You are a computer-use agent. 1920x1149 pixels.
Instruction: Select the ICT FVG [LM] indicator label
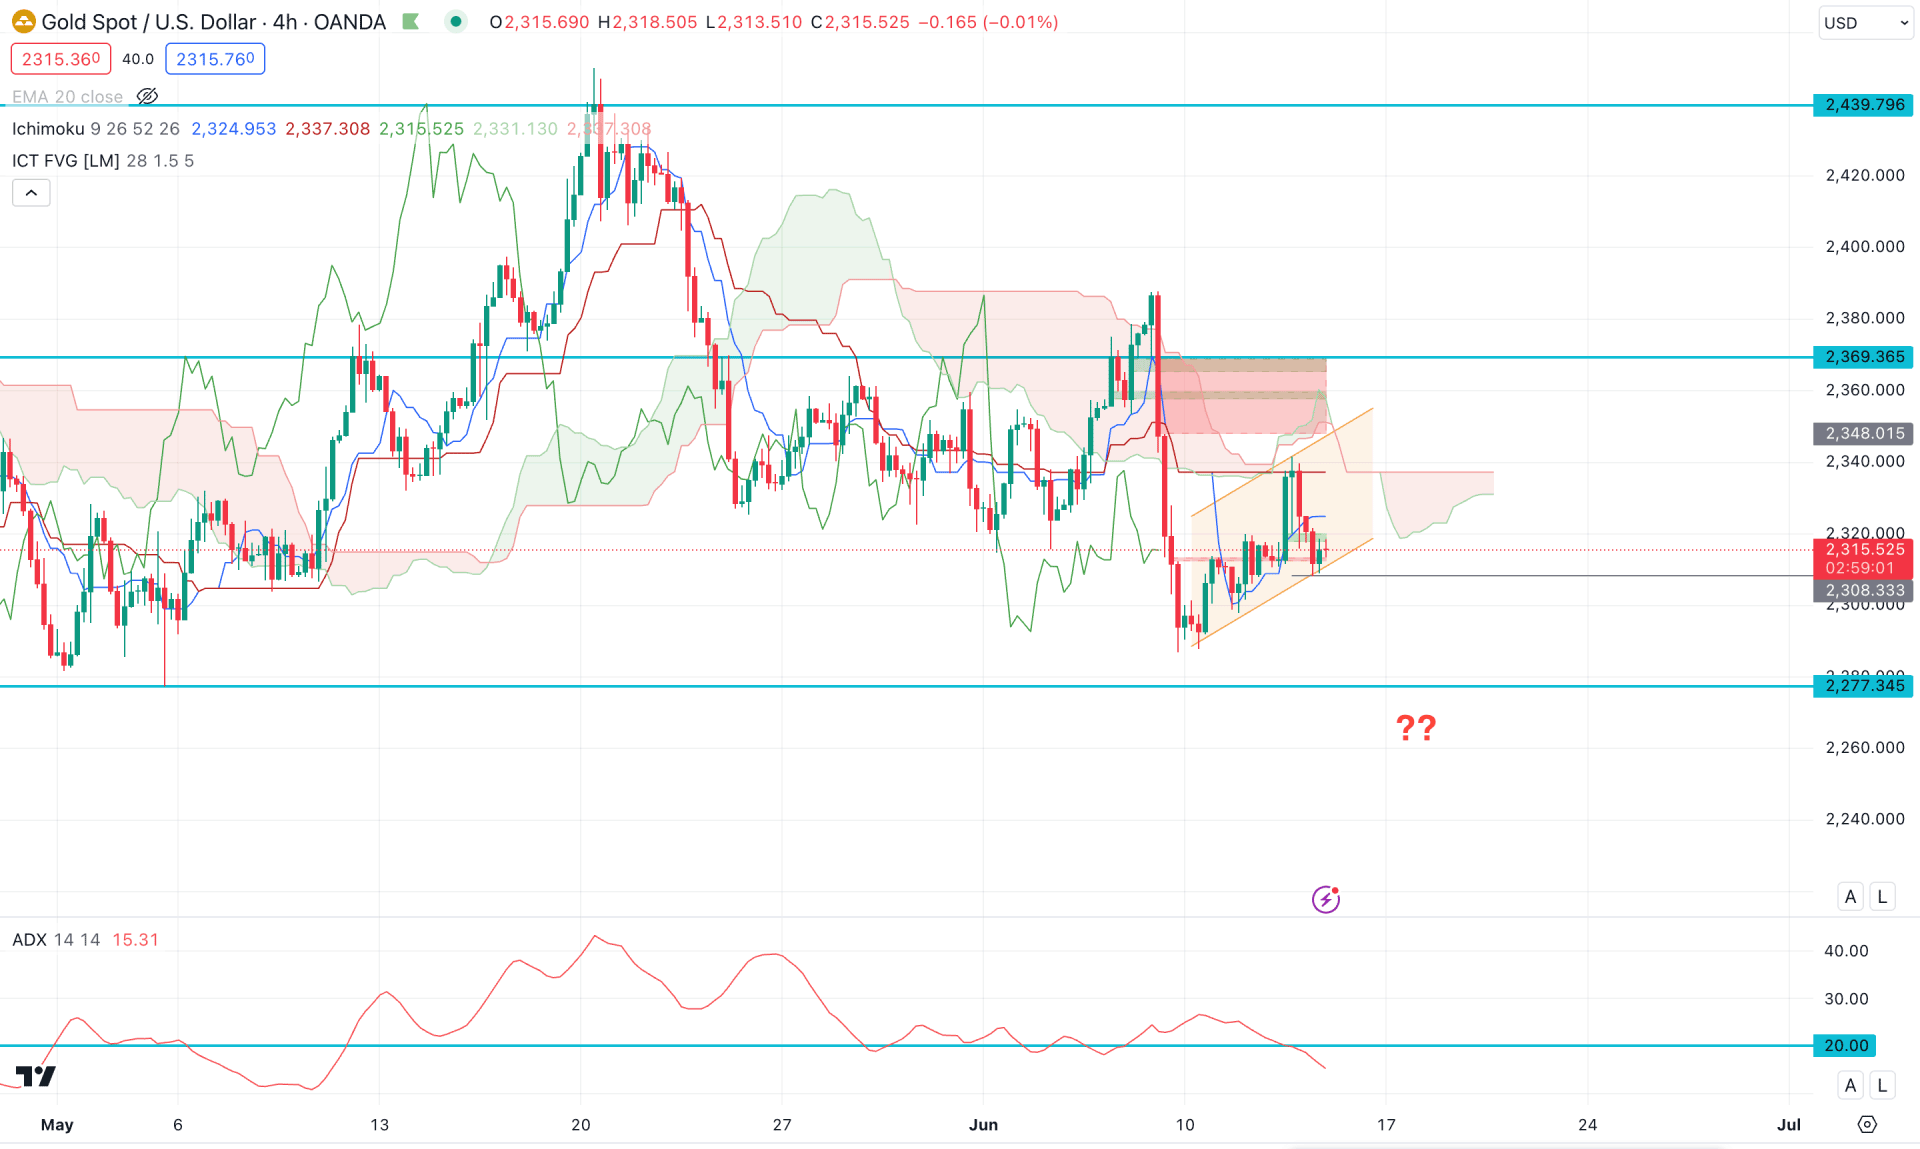click(x=103, y=161)
